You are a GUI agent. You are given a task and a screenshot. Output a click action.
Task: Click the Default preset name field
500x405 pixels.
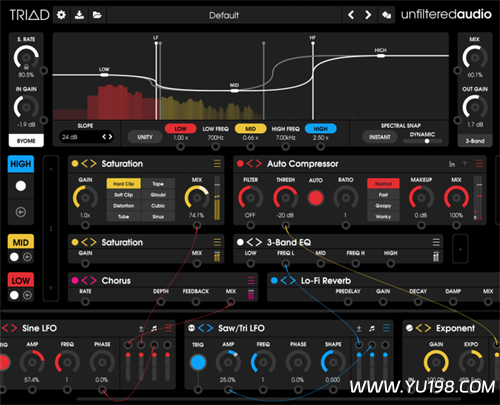pos(224,15)
